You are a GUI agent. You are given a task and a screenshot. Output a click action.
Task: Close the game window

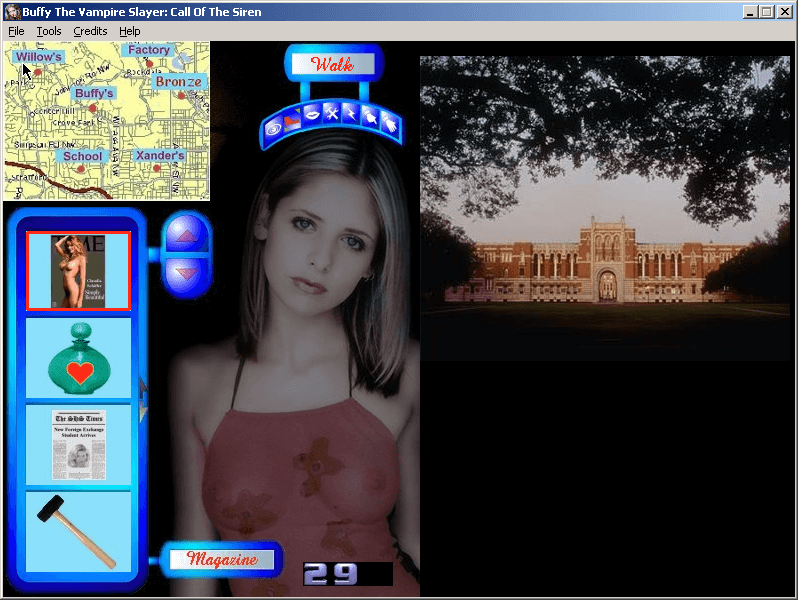784,12
